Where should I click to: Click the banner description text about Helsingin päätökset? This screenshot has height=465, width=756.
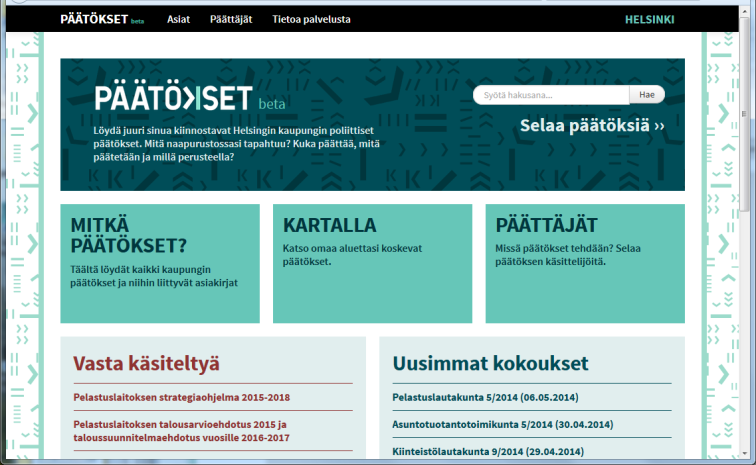[236, 144]
